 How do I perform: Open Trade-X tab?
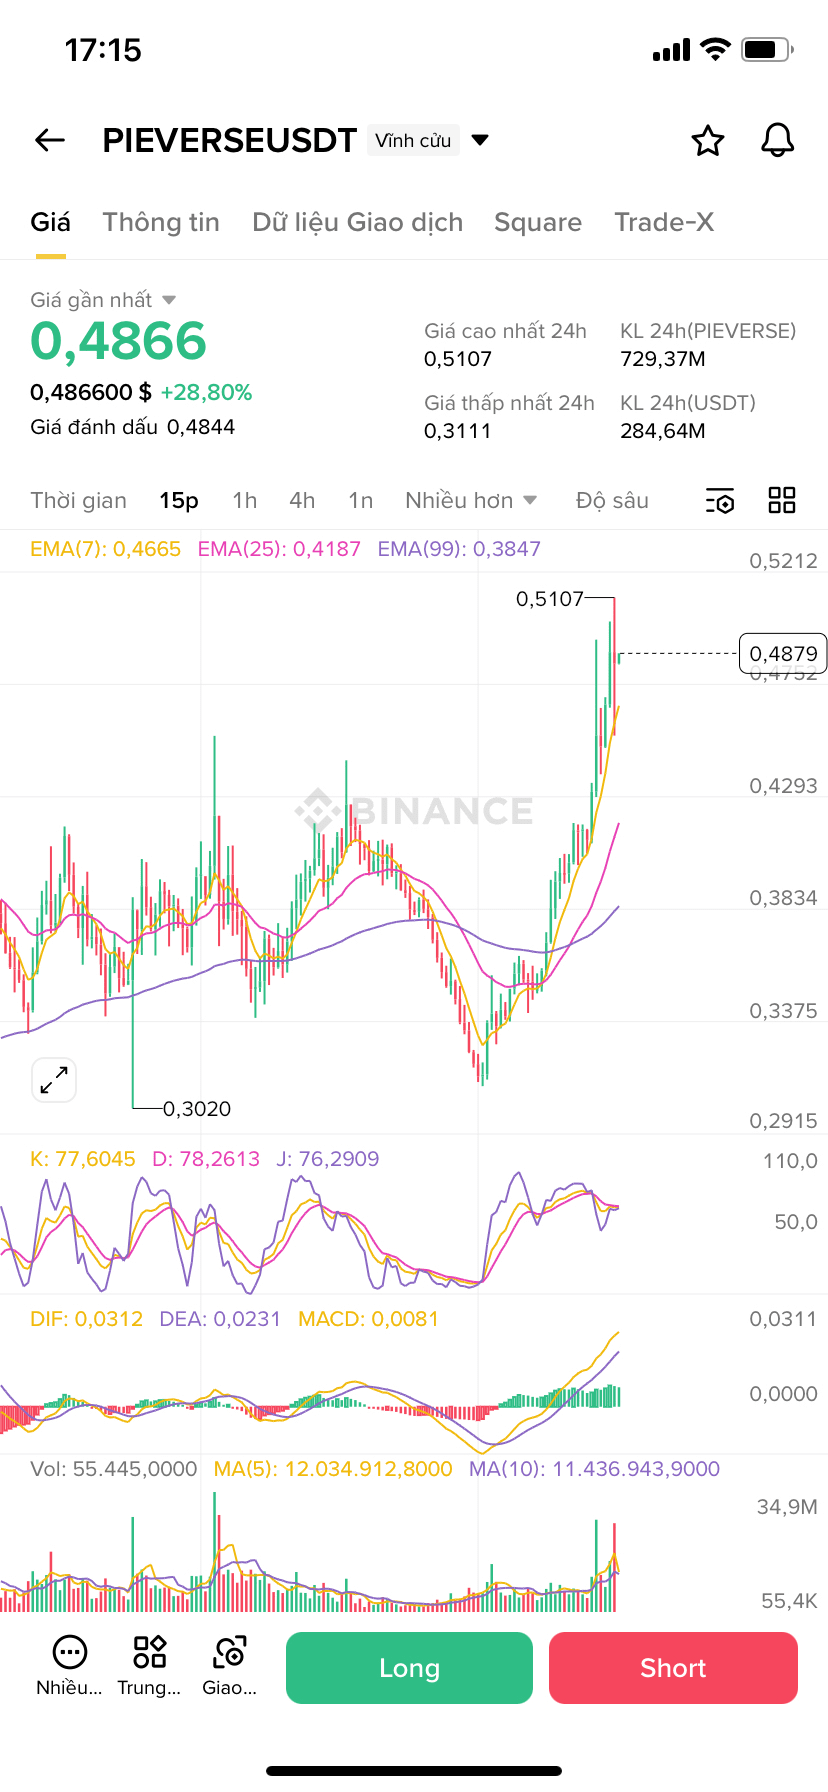(x=664, y=222)
